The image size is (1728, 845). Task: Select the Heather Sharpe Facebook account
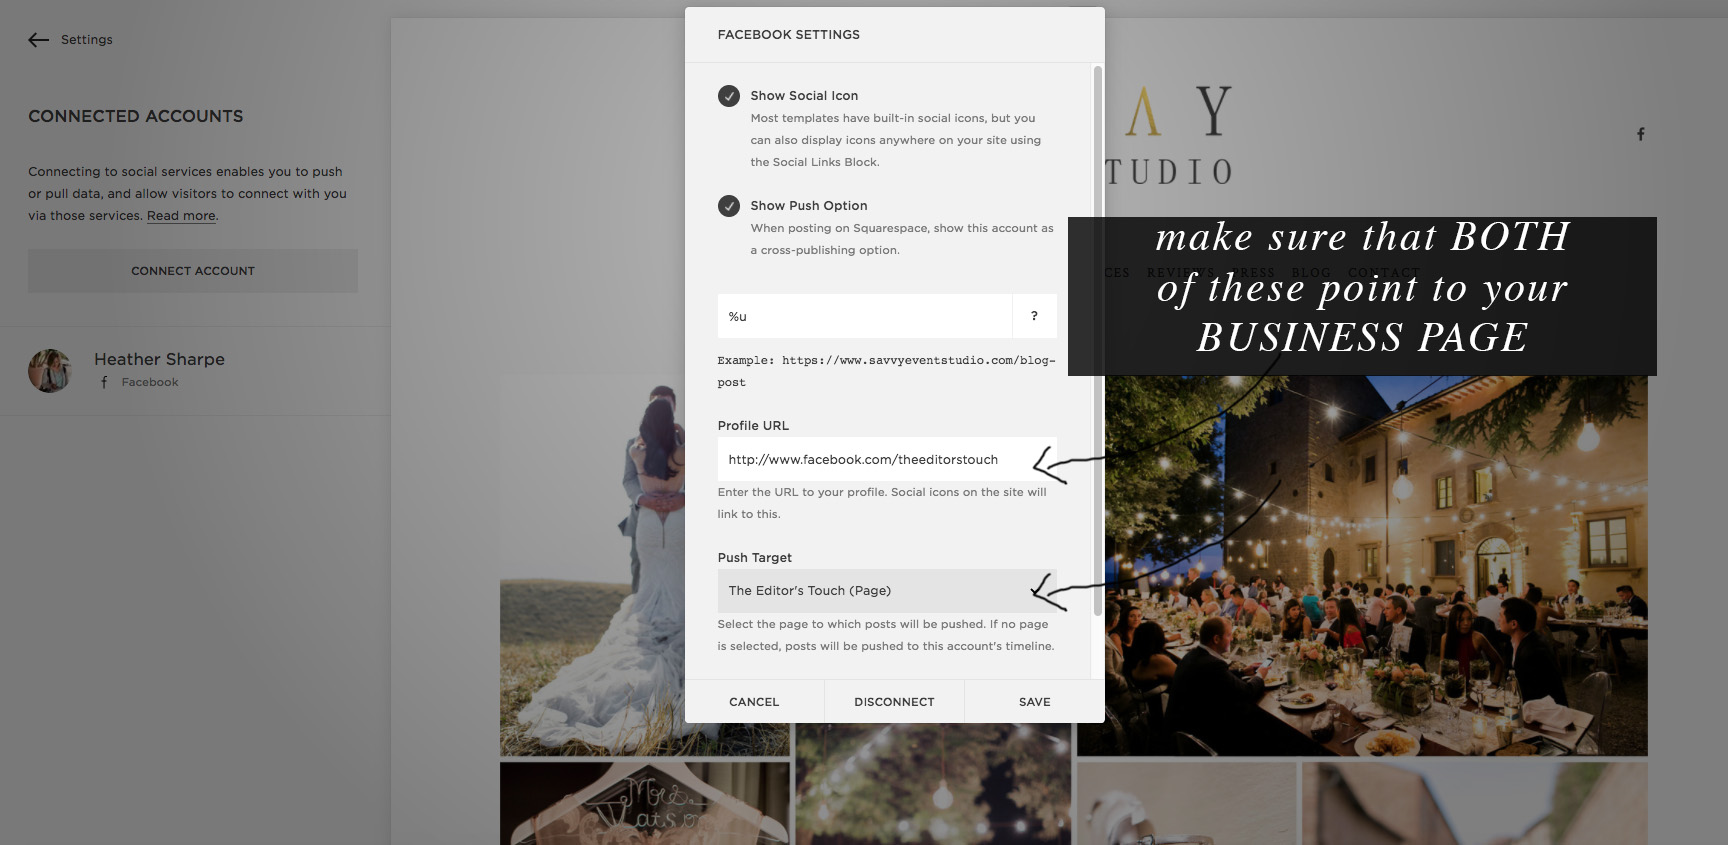point(195,371)
